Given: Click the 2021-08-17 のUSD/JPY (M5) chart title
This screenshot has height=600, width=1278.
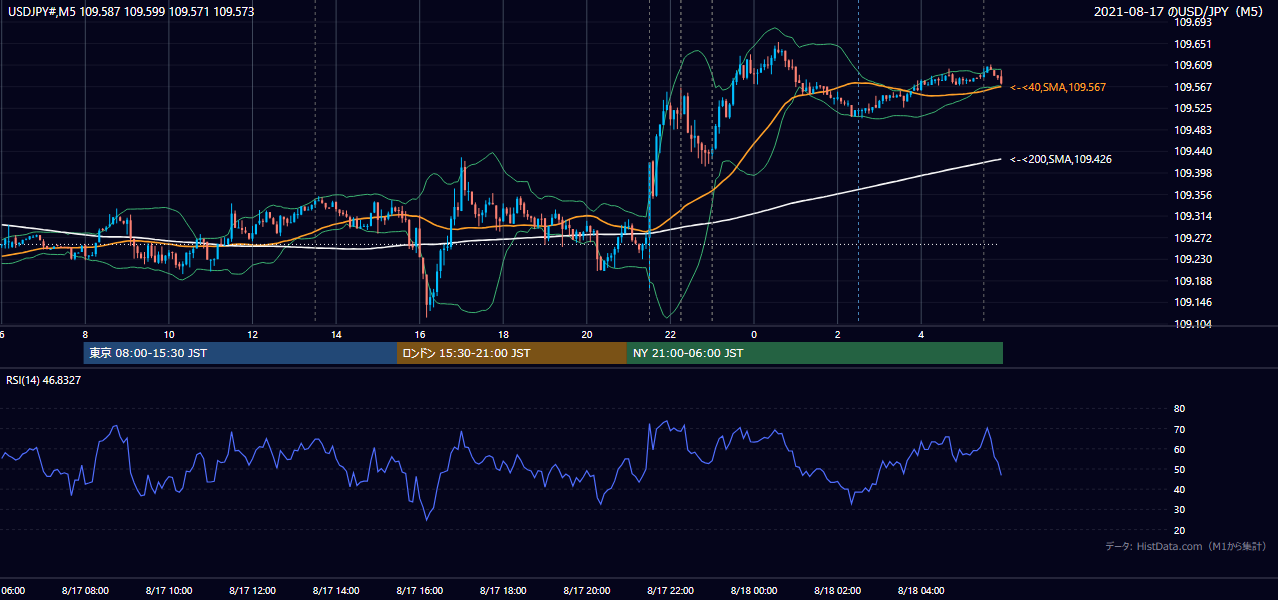Looking at the screenshot, I should tap(1180, 12).
